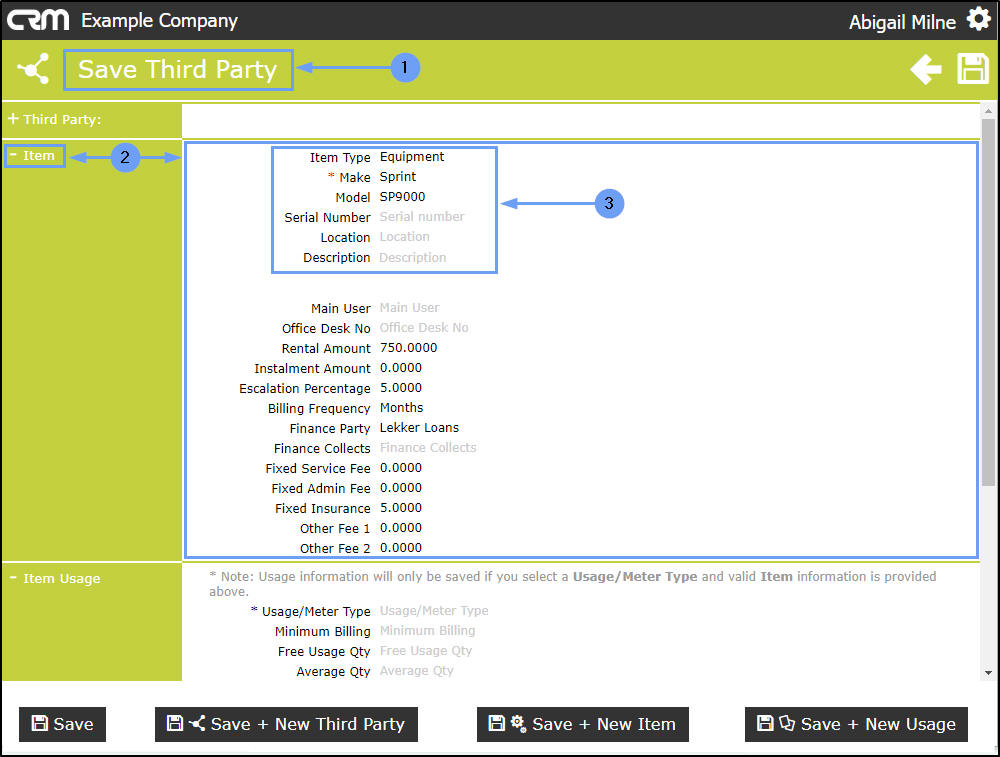Click the CRM logo
Viewport: 1000px width, 757px height.
(38, 20)
